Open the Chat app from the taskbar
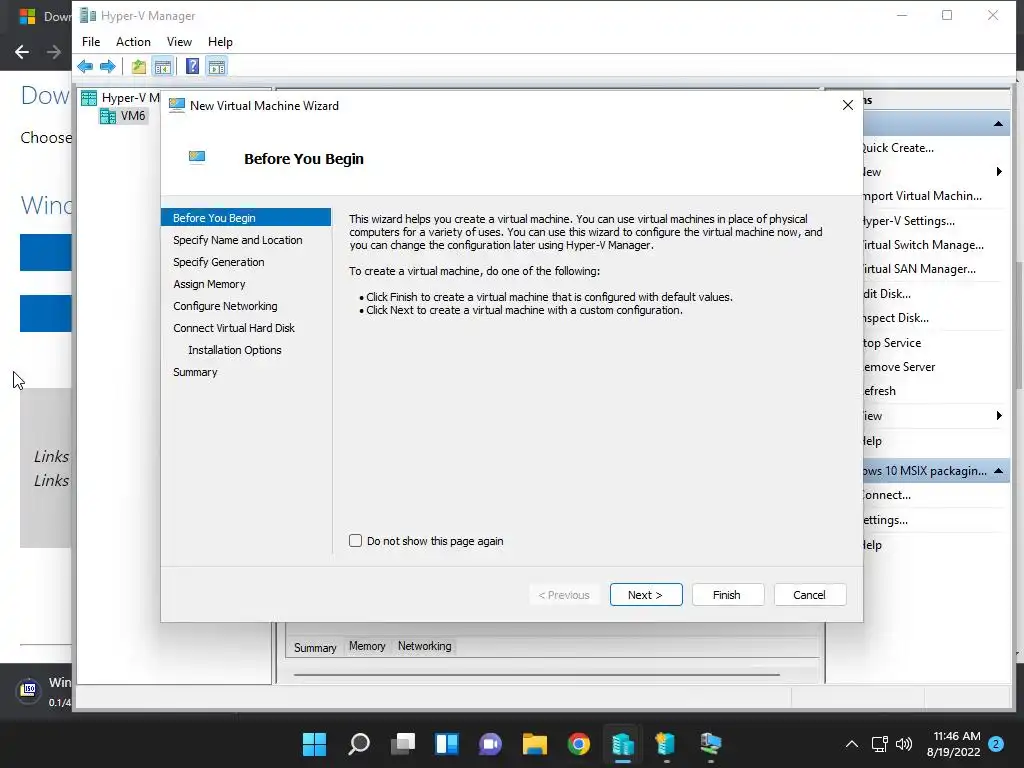Viewport: 1024px width, 768px height. (490, 744)
